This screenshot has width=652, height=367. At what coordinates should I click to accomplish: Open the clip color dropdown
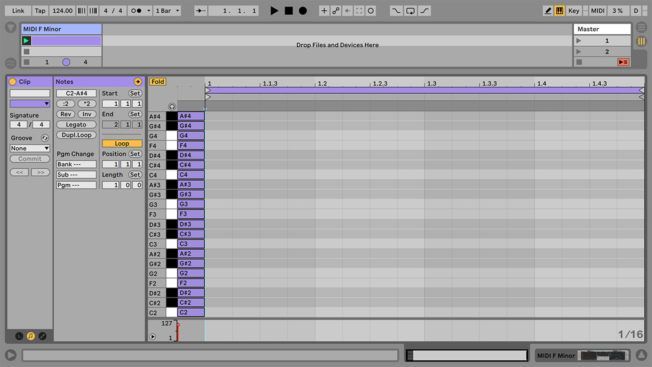click(x=30, y=103)
